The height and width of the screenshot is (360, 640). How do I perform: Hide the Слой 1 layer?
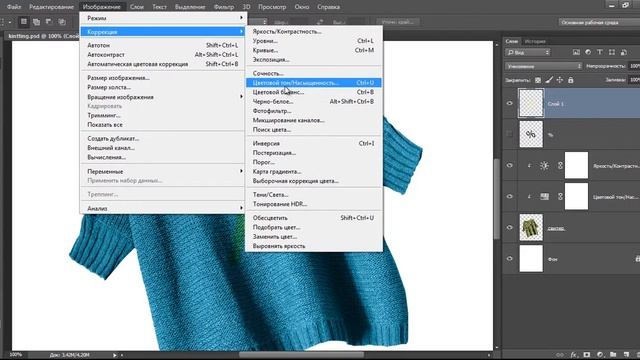509,103
